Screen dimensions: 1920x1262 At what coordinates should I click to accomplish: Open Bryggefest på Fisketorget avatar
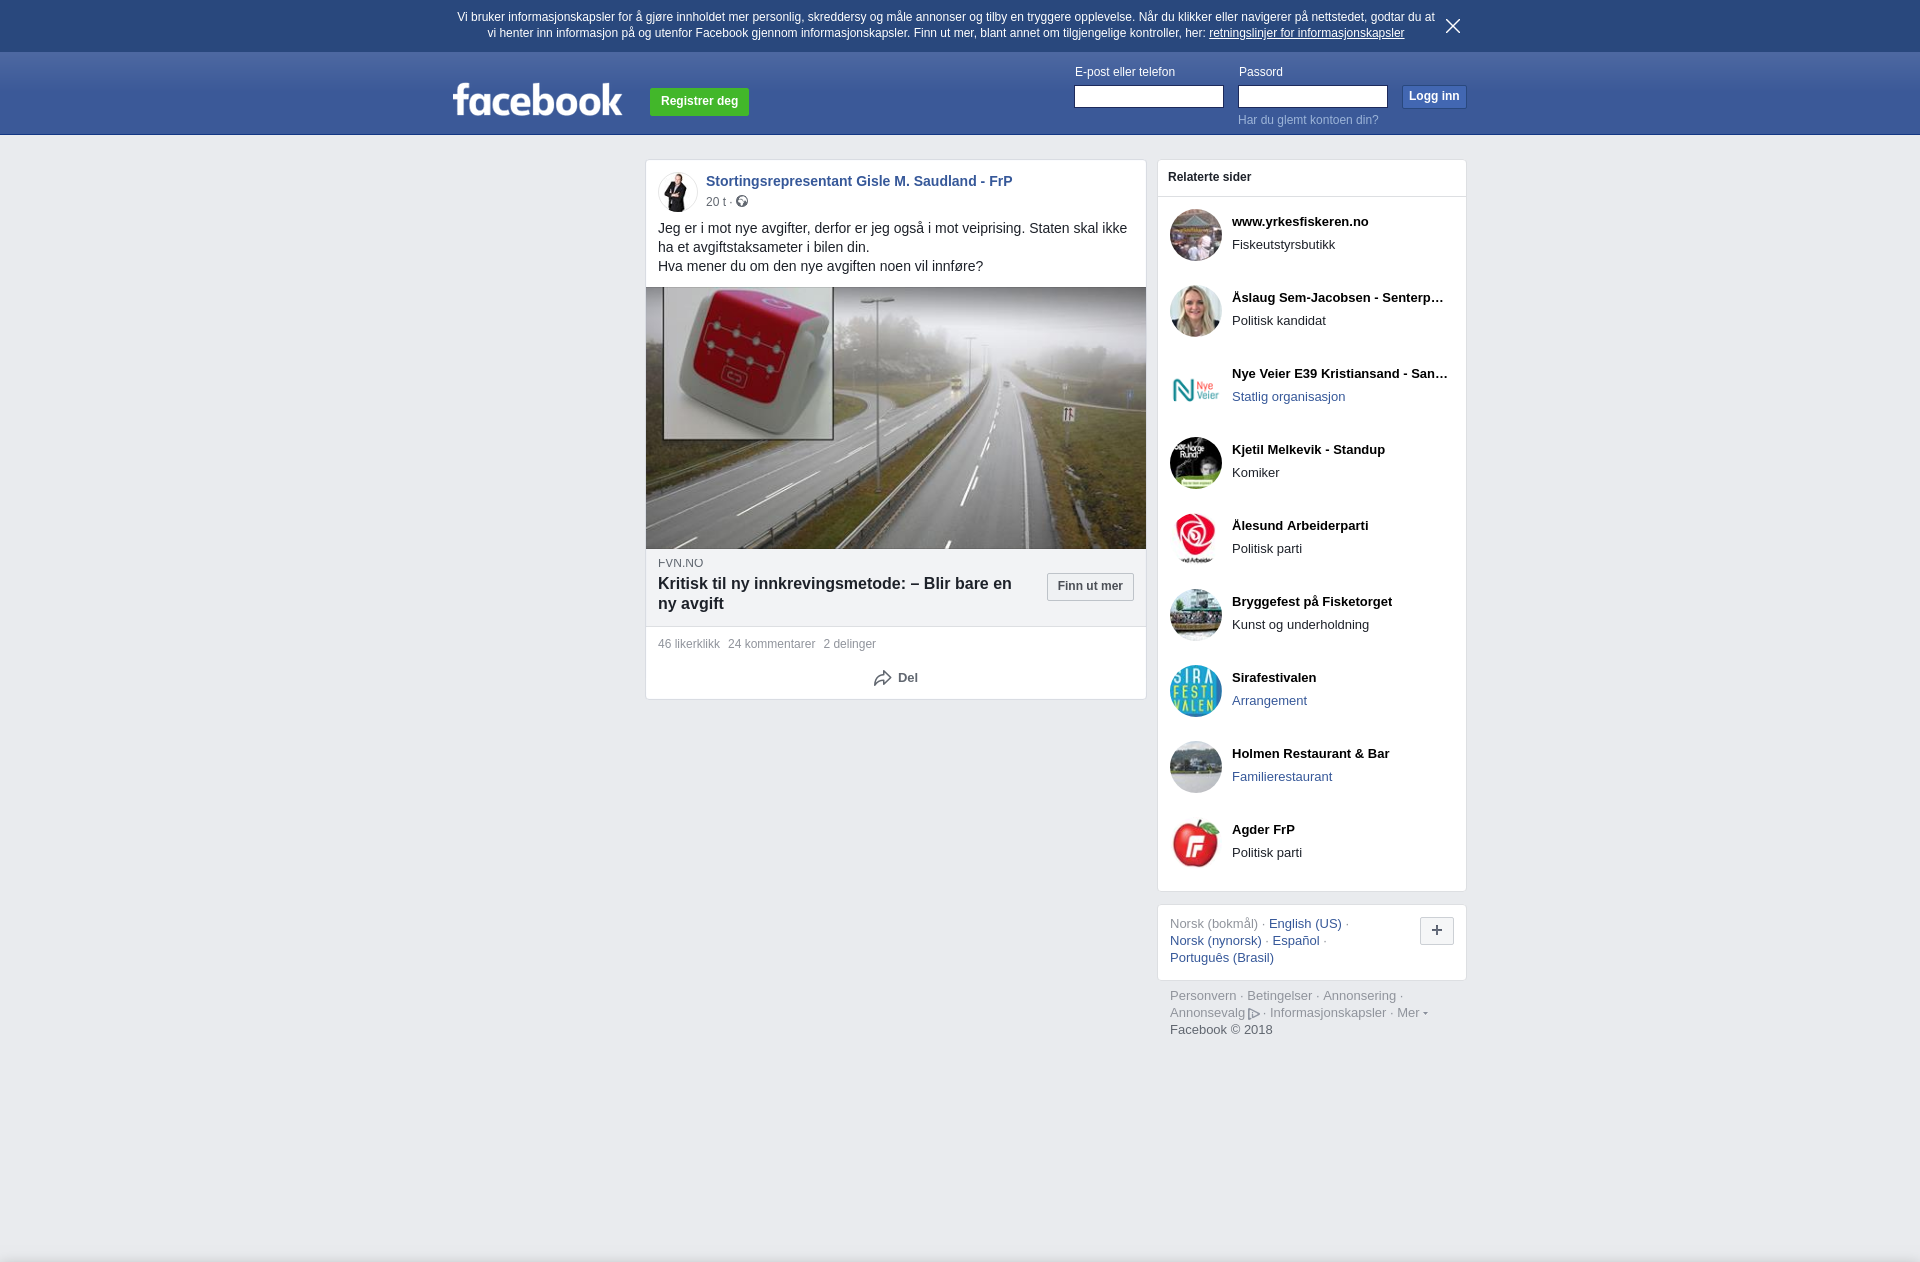pos(1196,615)
